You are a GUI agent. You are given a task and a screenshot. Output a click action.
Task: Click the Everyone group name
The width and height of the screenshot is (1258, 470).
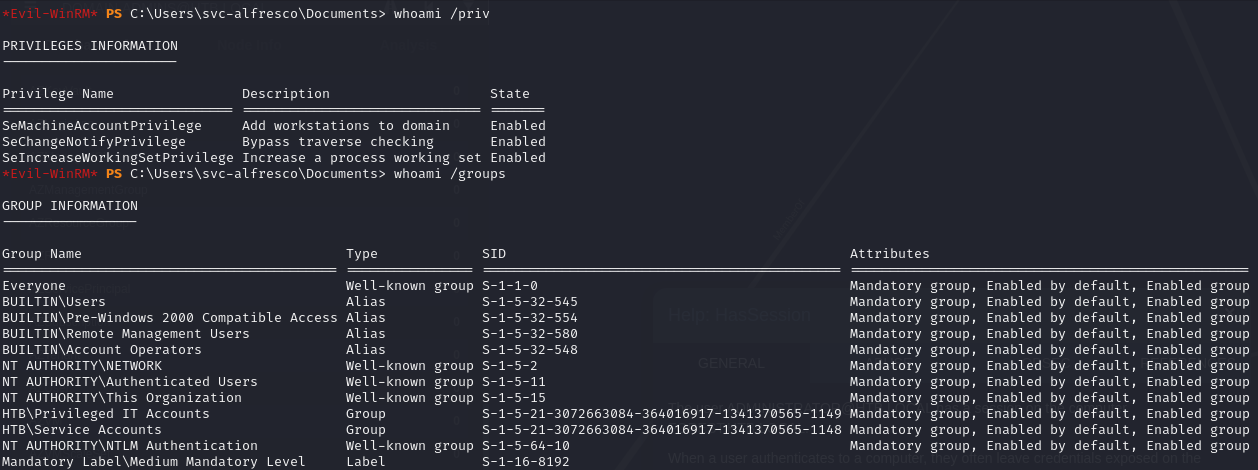[x=34, y=286]
